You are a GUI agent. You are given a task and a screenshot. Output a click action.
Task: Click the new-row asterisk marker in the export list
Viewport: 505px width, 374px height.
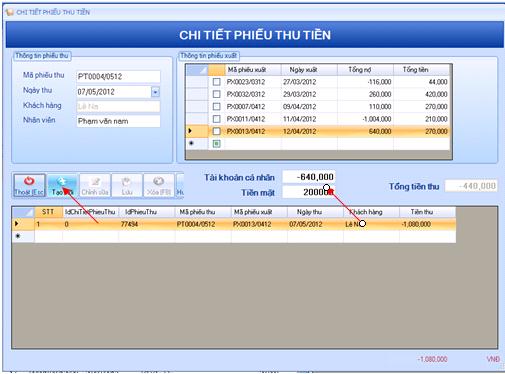click(191, 143)
